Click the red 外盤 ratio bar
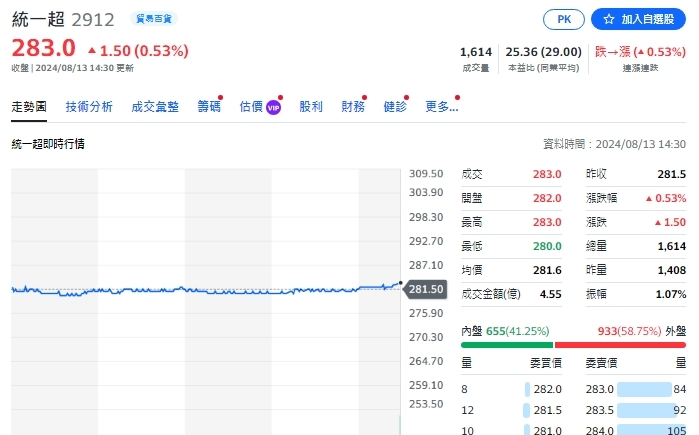 pyautogui.click(x=620, y=345)
